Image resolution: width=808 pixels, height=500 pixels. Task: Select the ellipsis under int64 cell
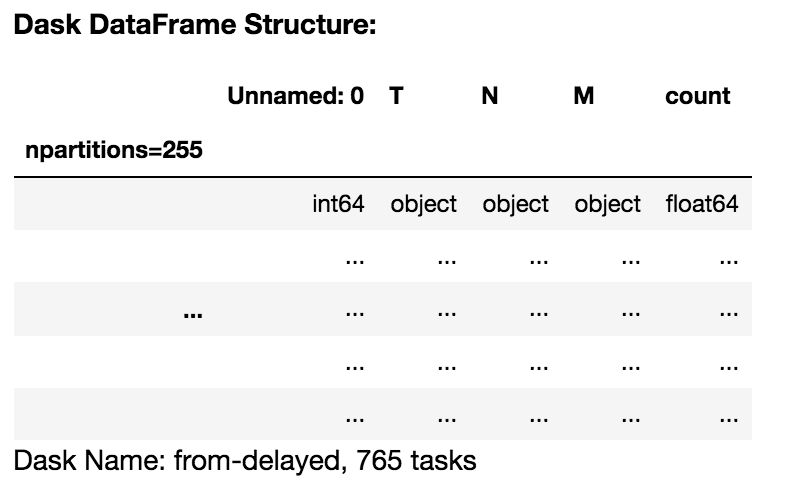(353, 261)
